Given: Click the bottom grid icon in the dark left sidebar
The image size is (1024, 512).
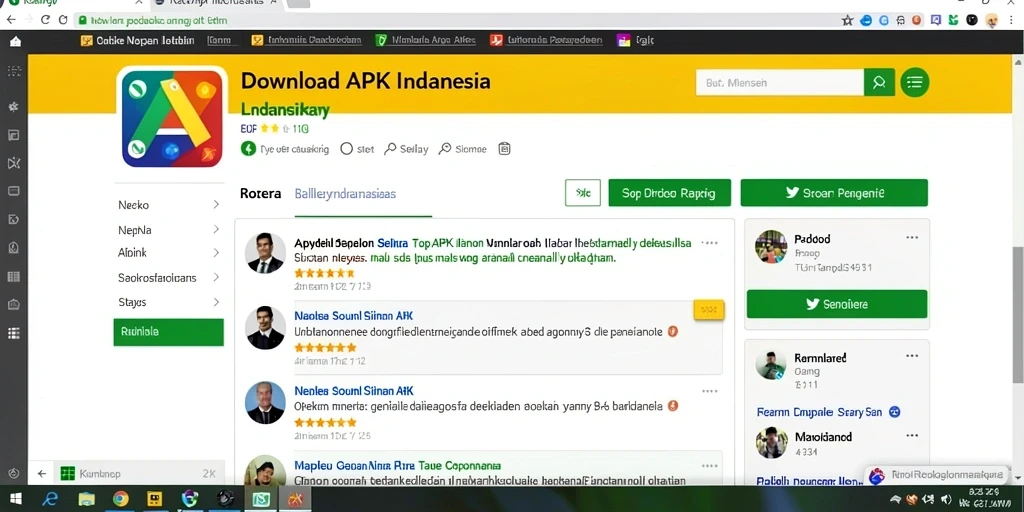Looking at the screenshot, I should pyautogui.click(x=14, y=334).
